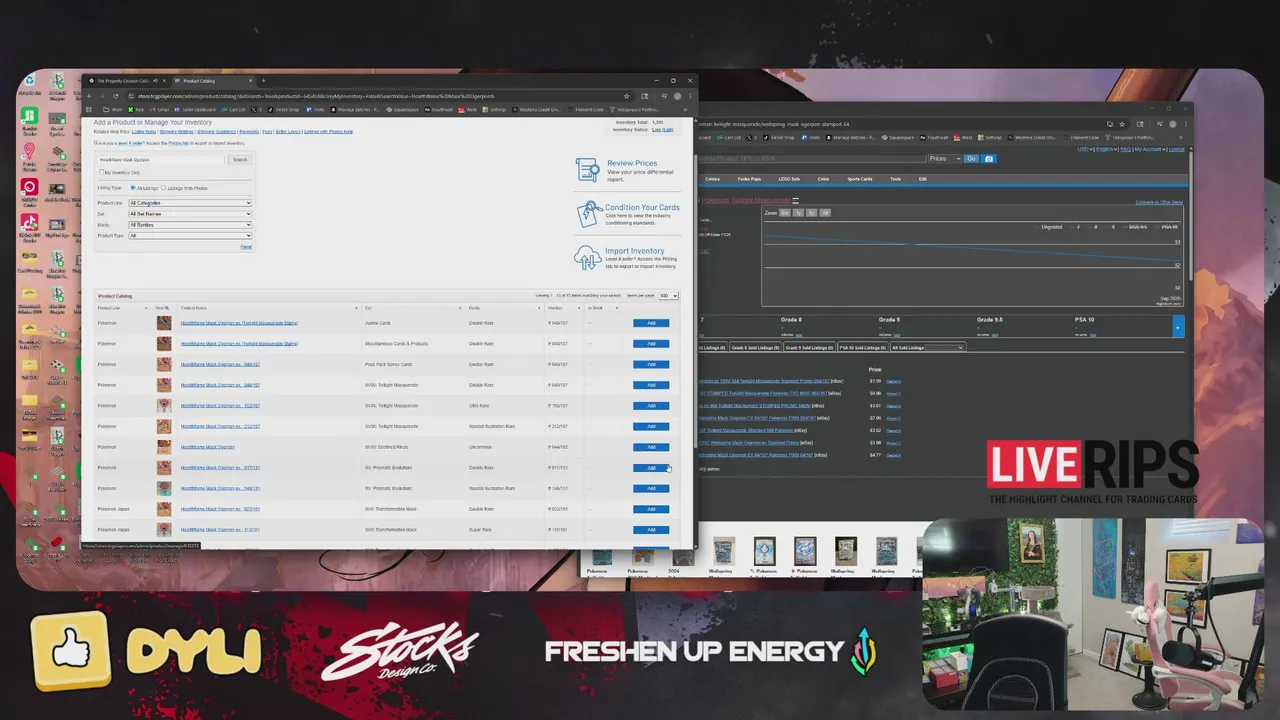Change the Items per page dropdown
The height and width of the screenshot is (720, 1280).
[668, 296]
